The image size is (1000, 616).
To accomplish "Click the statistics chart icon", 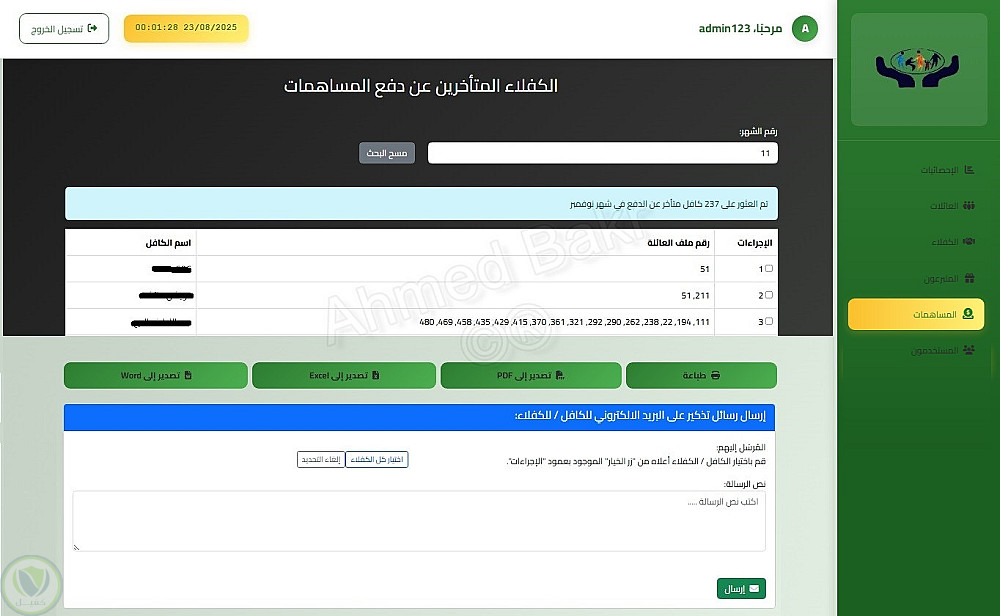I will (x=969, y=170).
